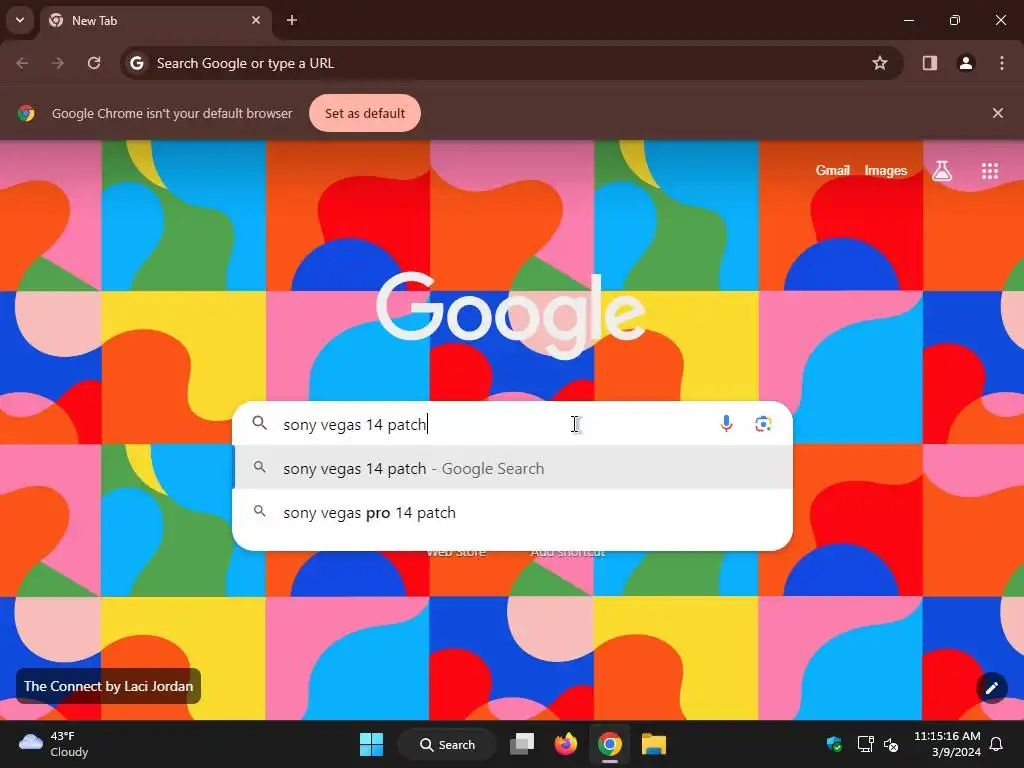Click Set as default button
Image resolution: width=1024 pixels, height=768 pixels.
(x=364, y=114)
